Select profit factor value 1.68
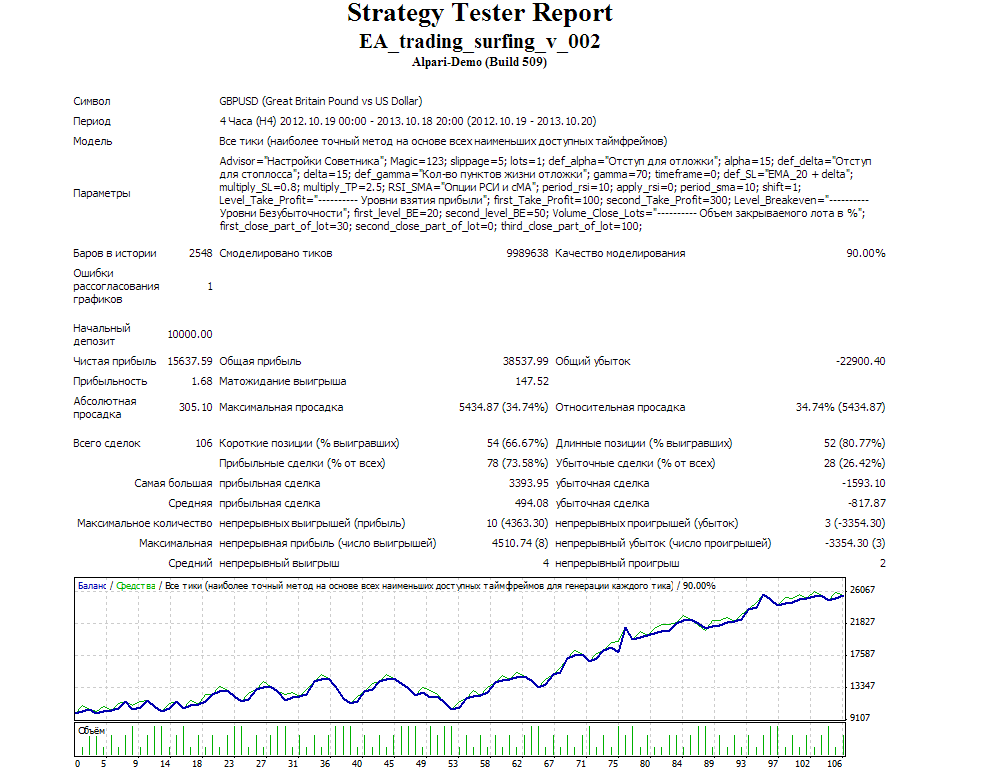 [202, 381]
